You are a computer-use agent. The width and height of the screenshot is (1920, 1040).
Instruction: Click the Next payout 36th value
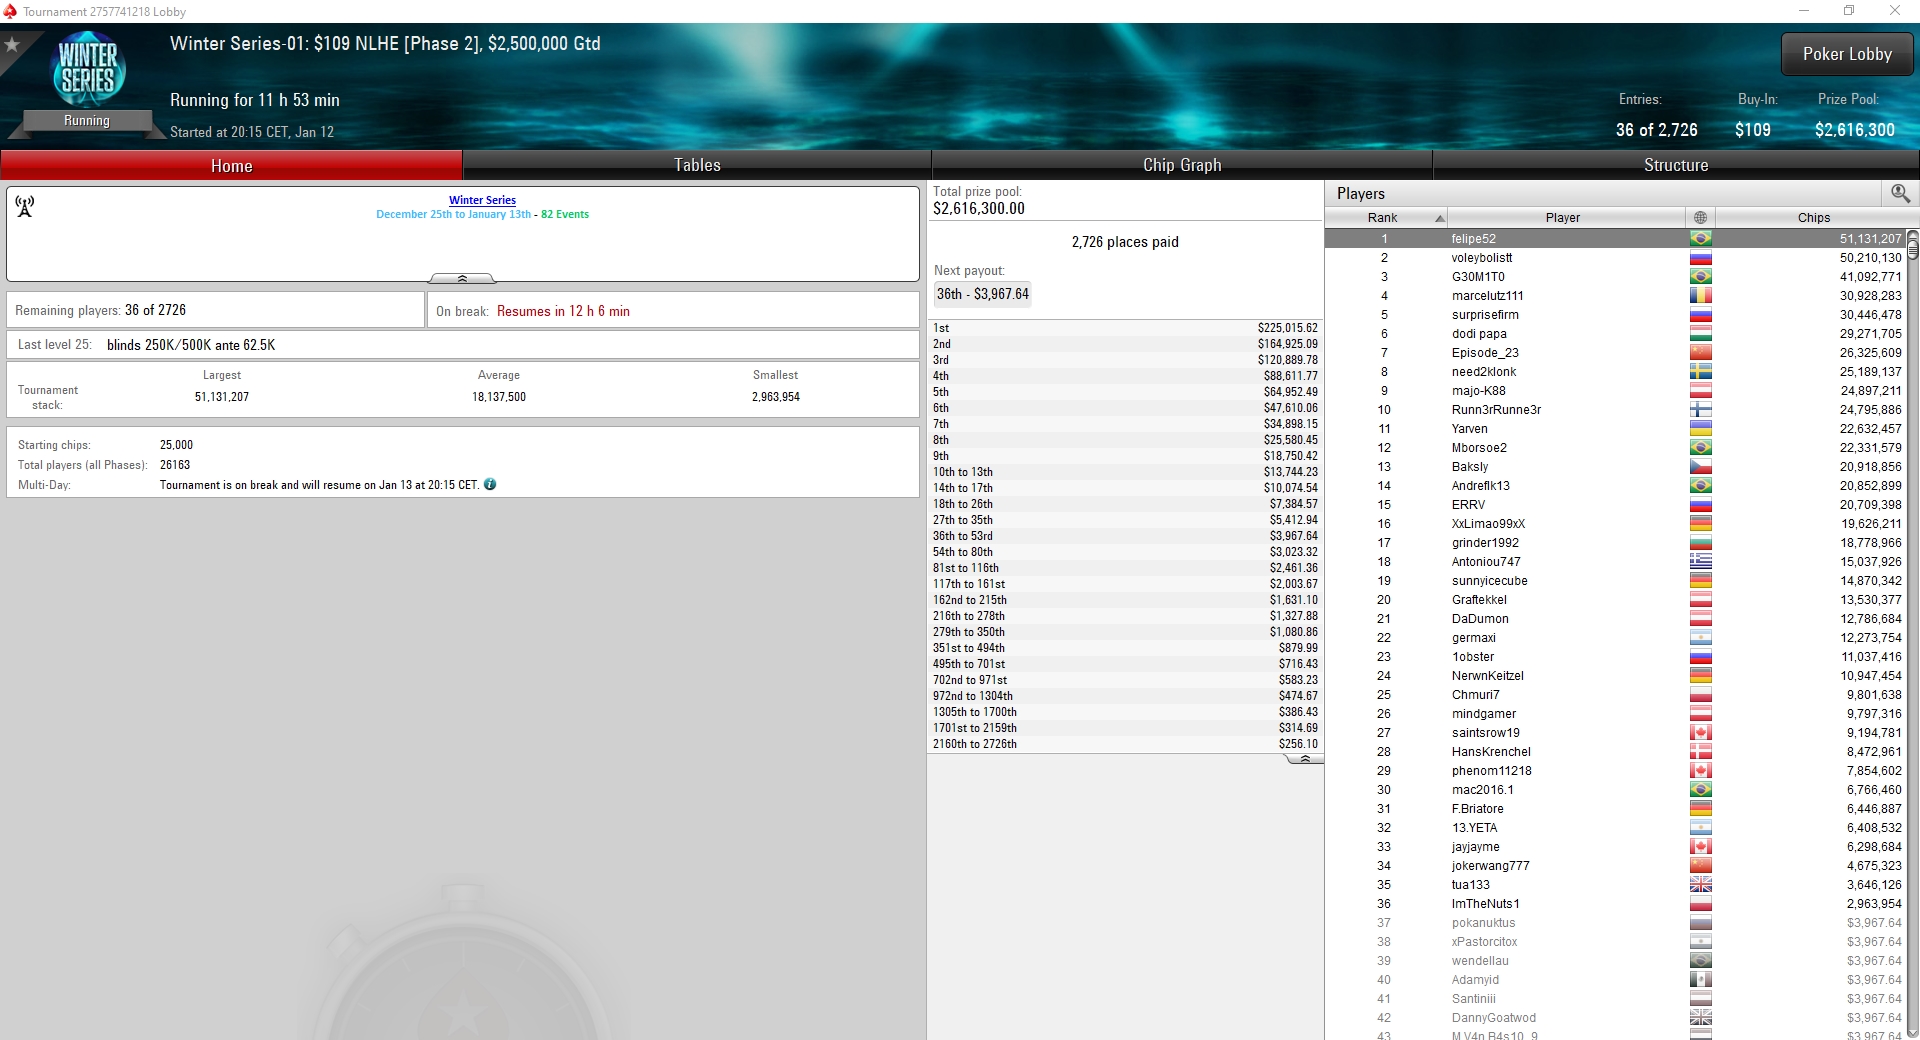pyautogui.click(x=982, y=294)
